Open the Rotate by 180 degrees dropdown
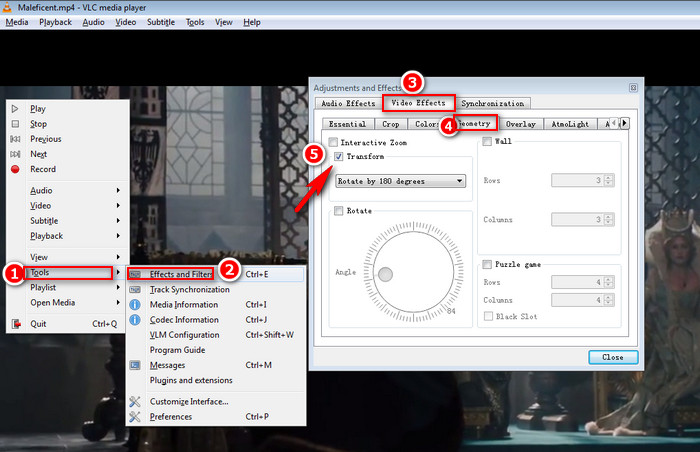The image size is (700, 452). coord(400,181)
